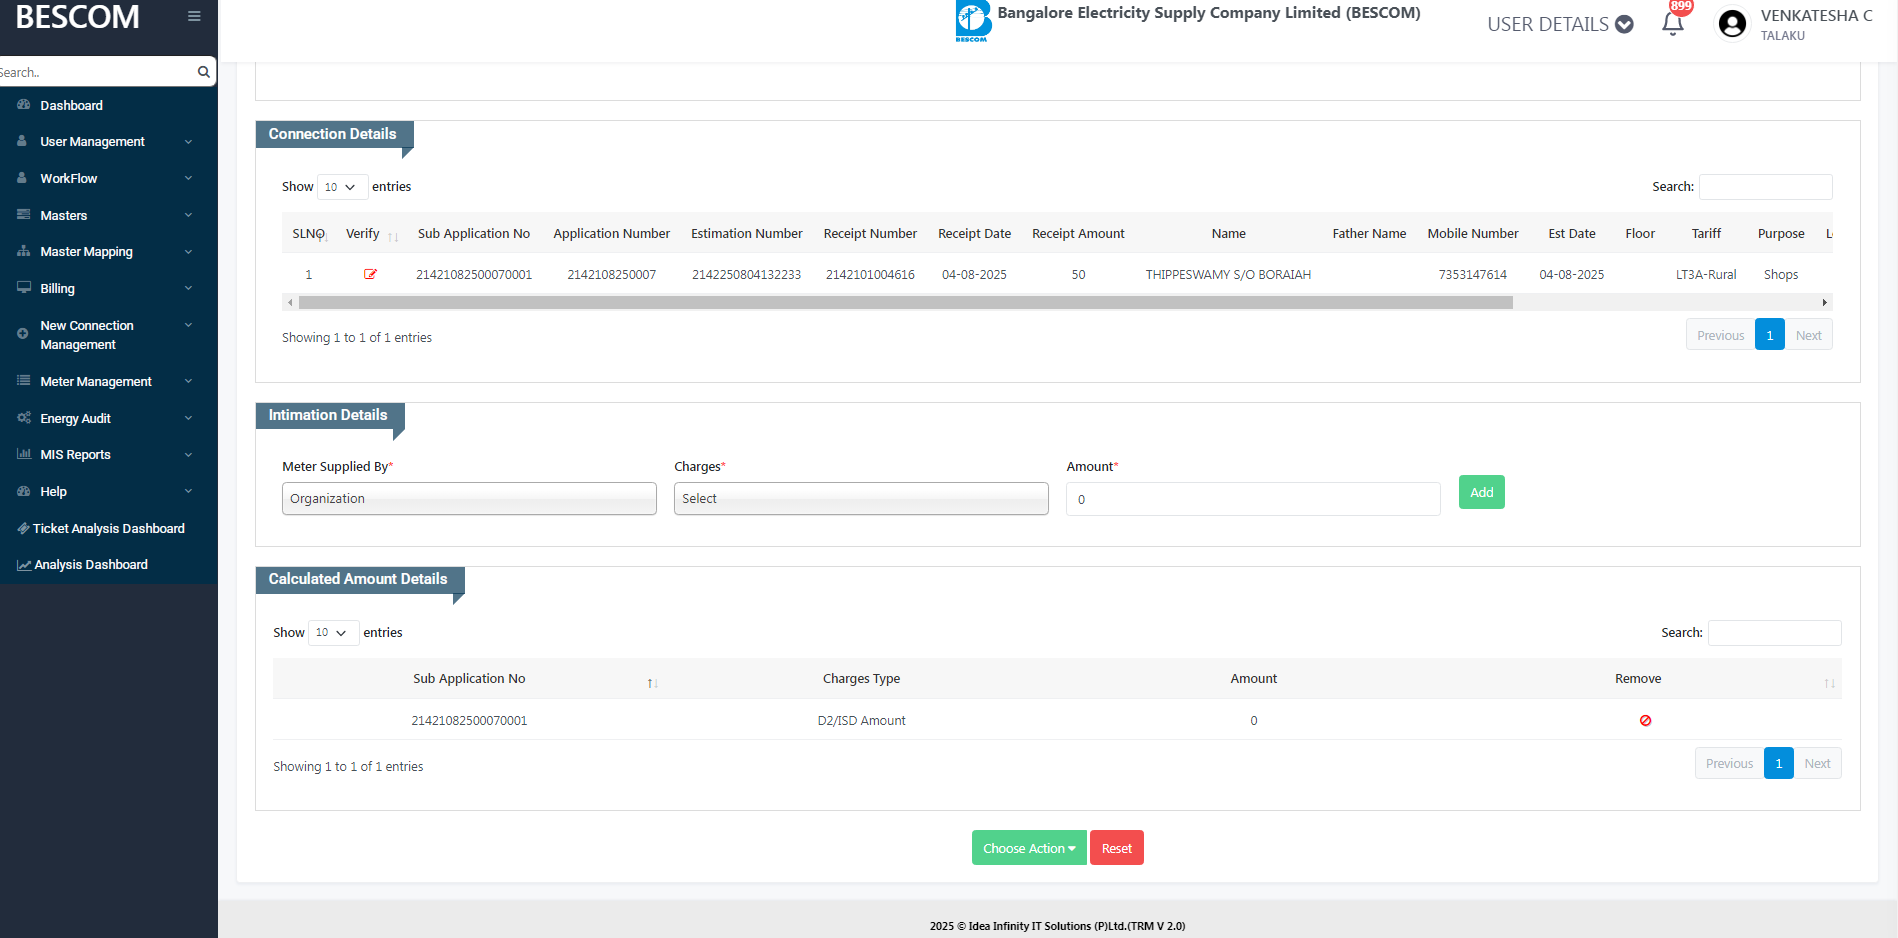Click the verify edit icon in Connection Details row
The width and height of the screenshot is (1898, 938).
click(370, 274)
